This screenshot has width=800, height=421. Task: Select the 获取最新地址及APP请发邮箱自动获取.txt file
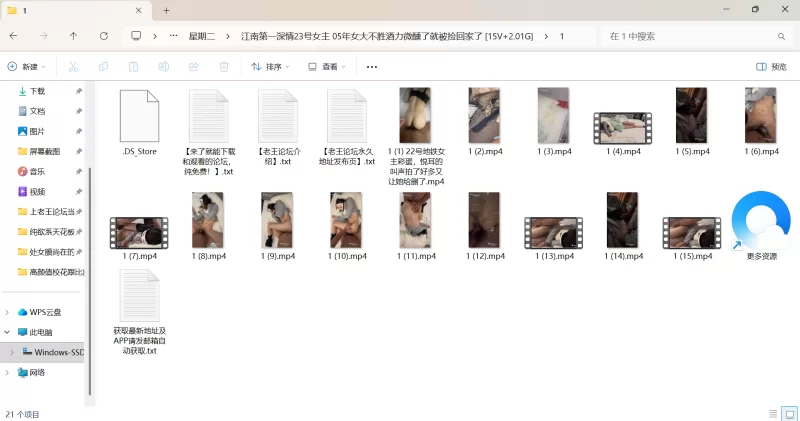(139, 312)
